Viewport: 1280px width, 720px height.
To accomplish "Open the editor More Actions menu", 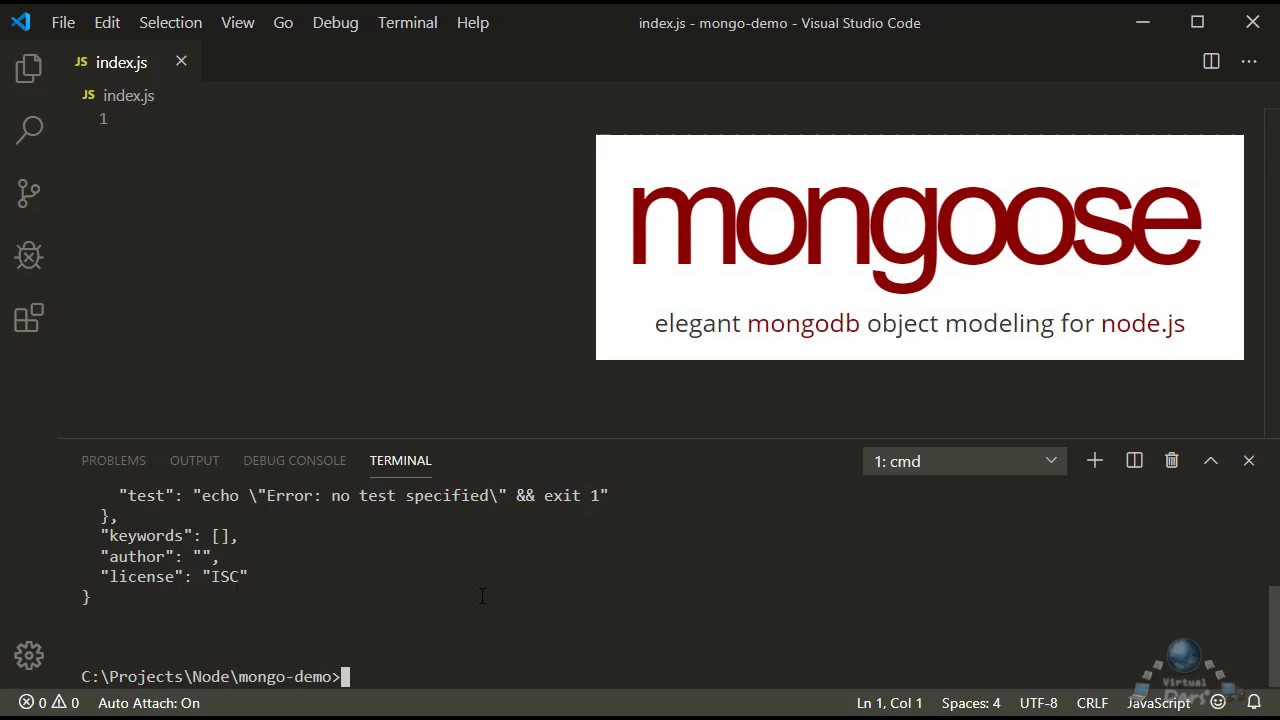I will pyautogui.click(x=1249, y=61).
